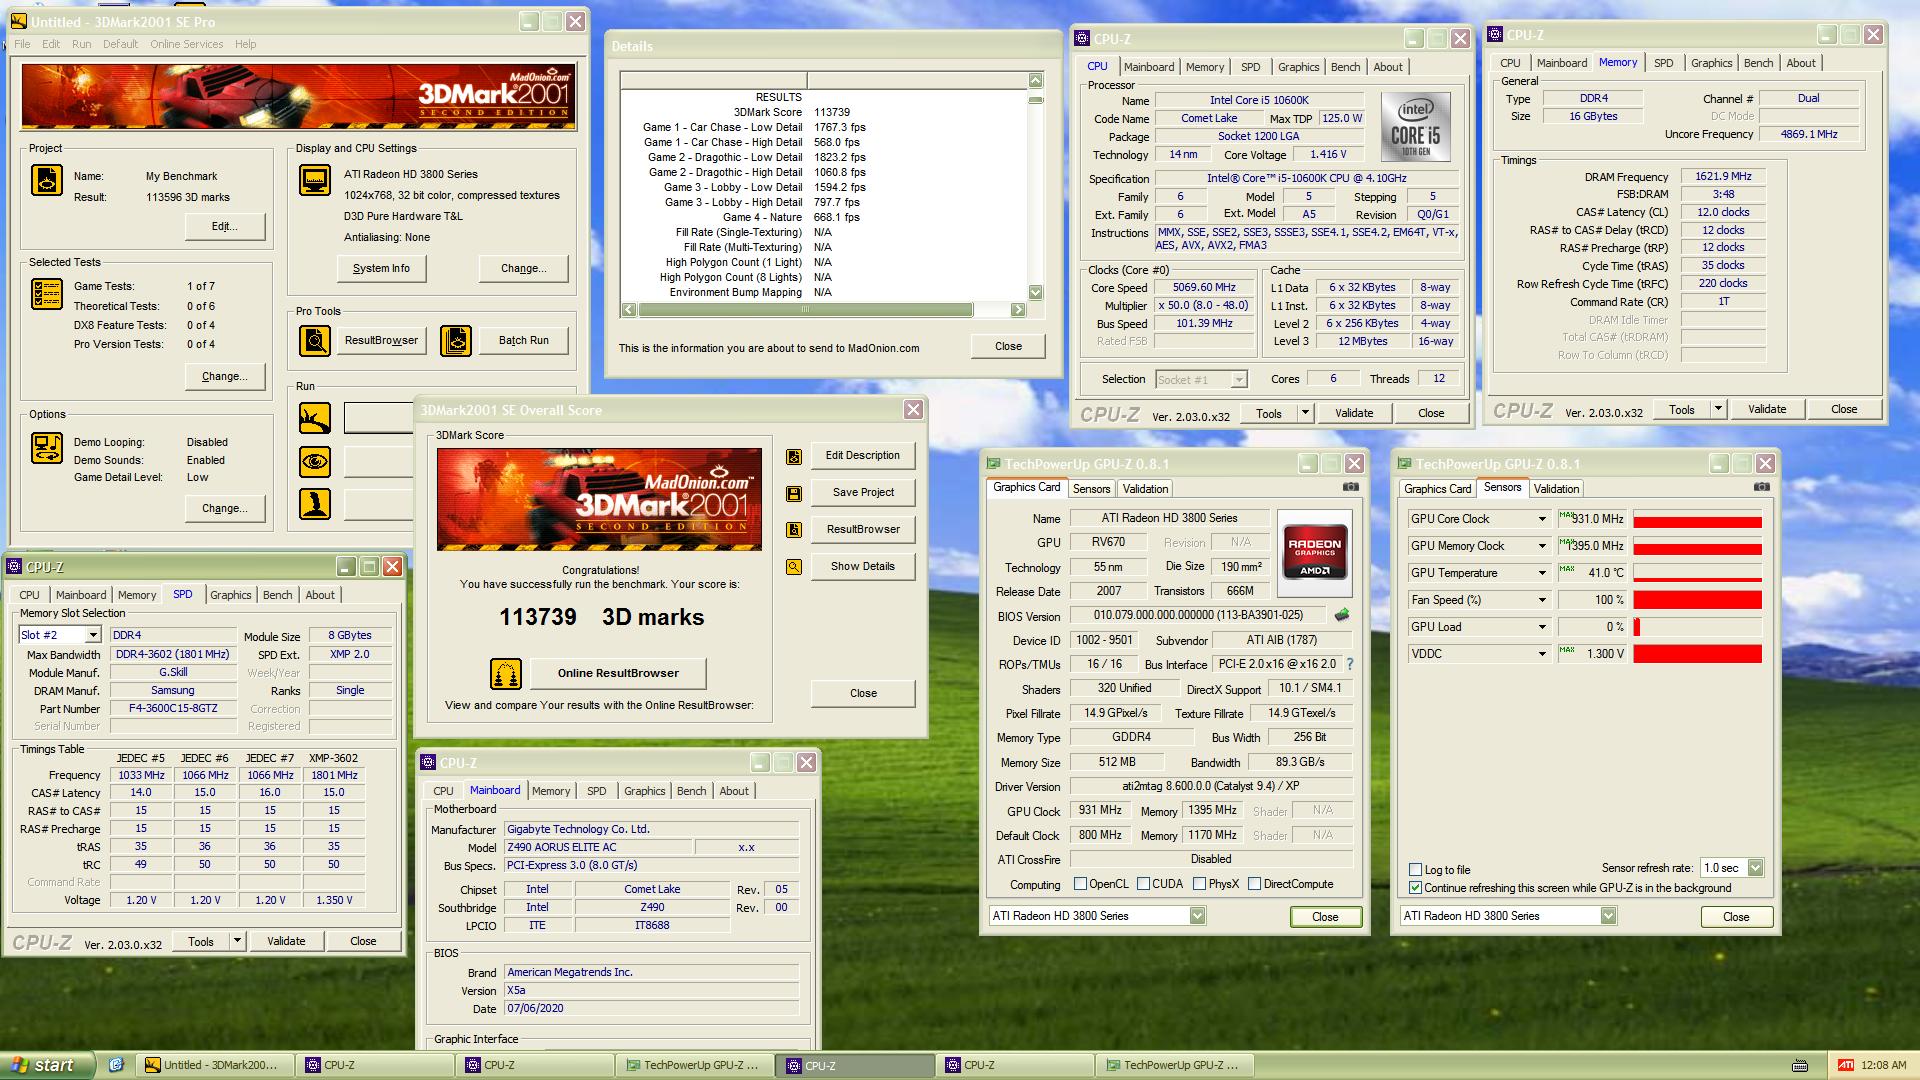
Task: Open Tools dropdown arrow in CPU-Z CPU window
Action: click(1305, 413)
